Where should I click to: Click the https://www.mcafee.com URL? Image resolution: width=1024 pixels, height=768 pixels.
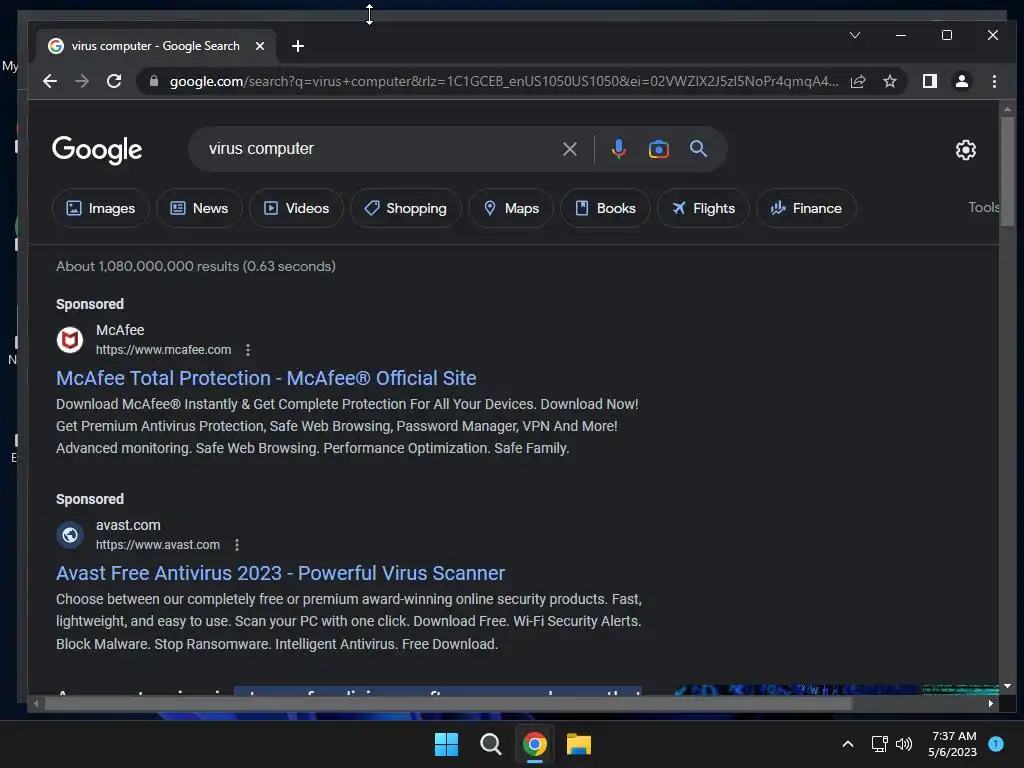[163, 349]
